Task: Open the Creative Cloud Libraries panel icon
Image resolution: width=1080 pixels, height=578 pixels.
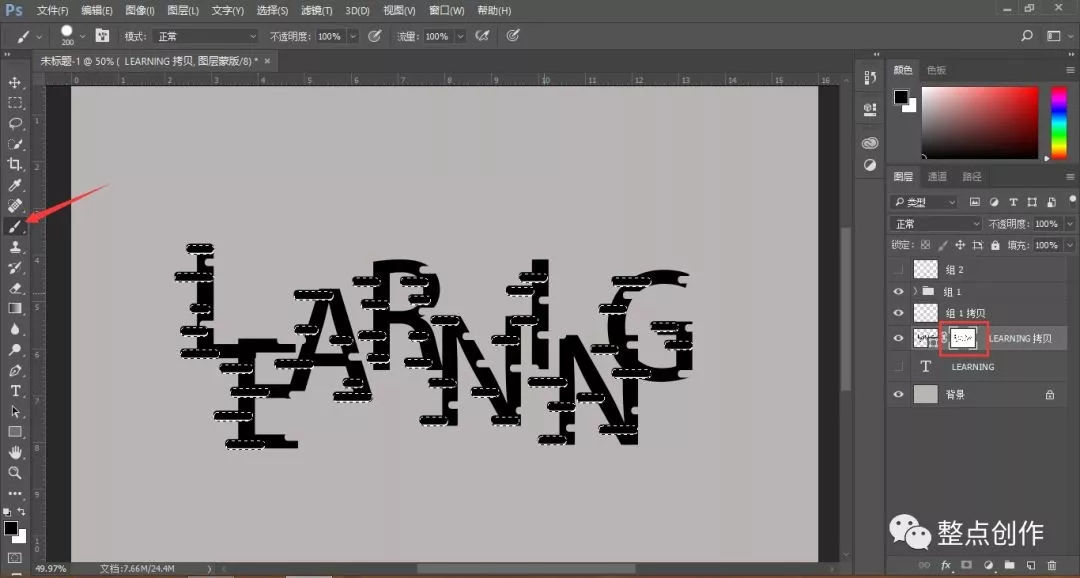Action: (x=870, y=143)
